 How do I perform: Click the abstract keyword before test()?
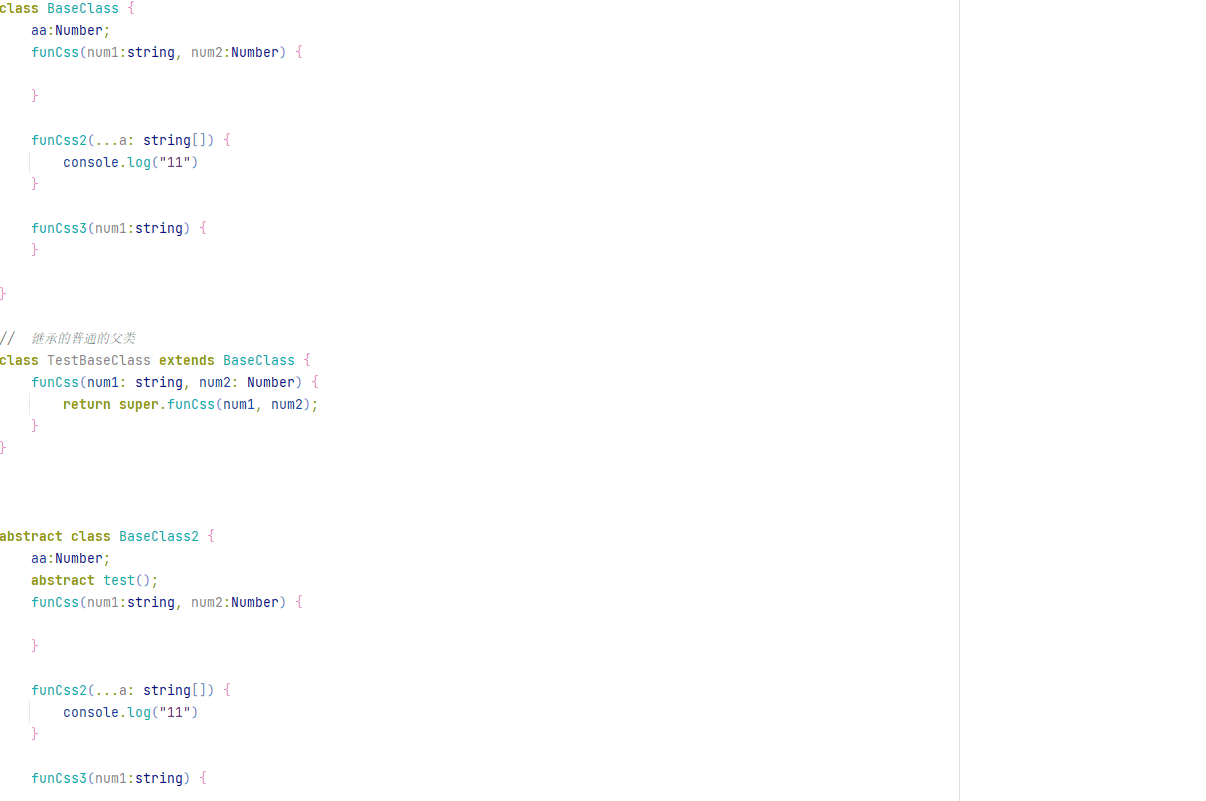(62, 580)
